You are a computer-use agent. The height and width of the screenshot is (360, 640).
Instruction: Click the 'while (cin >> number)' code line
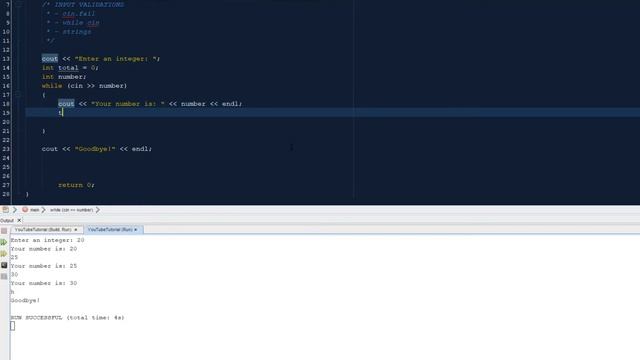84,86
